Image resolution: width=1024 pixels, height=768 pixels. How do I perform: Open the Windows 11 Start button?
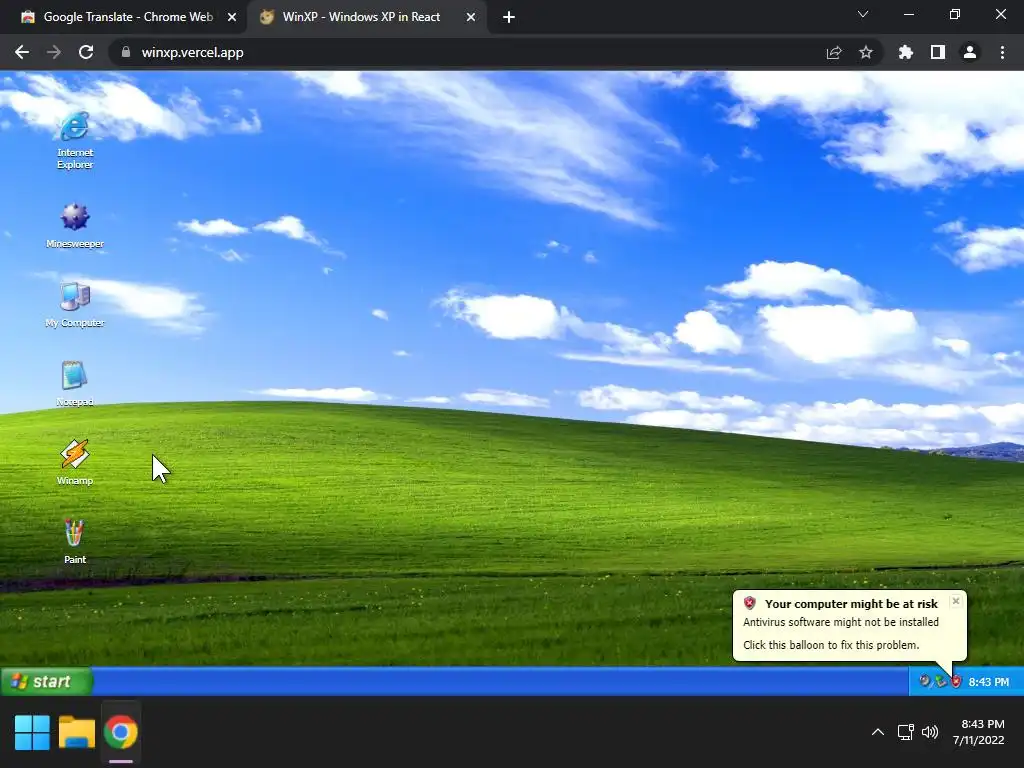(32, 732)
